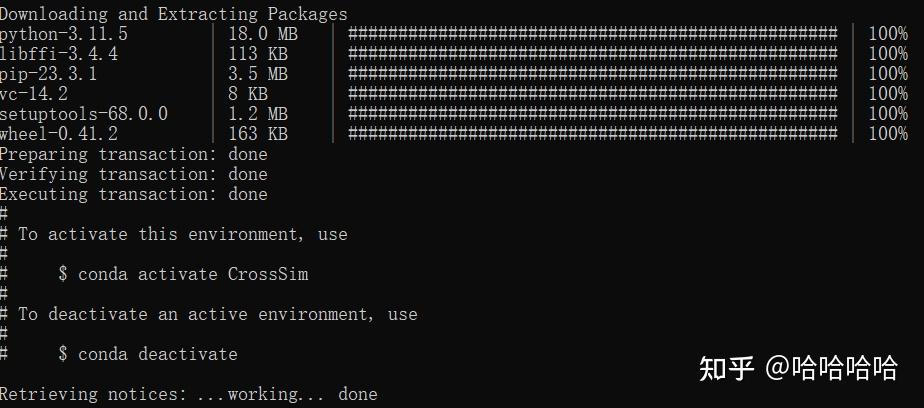Image resolution: width=924 pixels, height=408 pixels.
Task: Click the "Preparing transaction: done" line
Action: [134, 154]
